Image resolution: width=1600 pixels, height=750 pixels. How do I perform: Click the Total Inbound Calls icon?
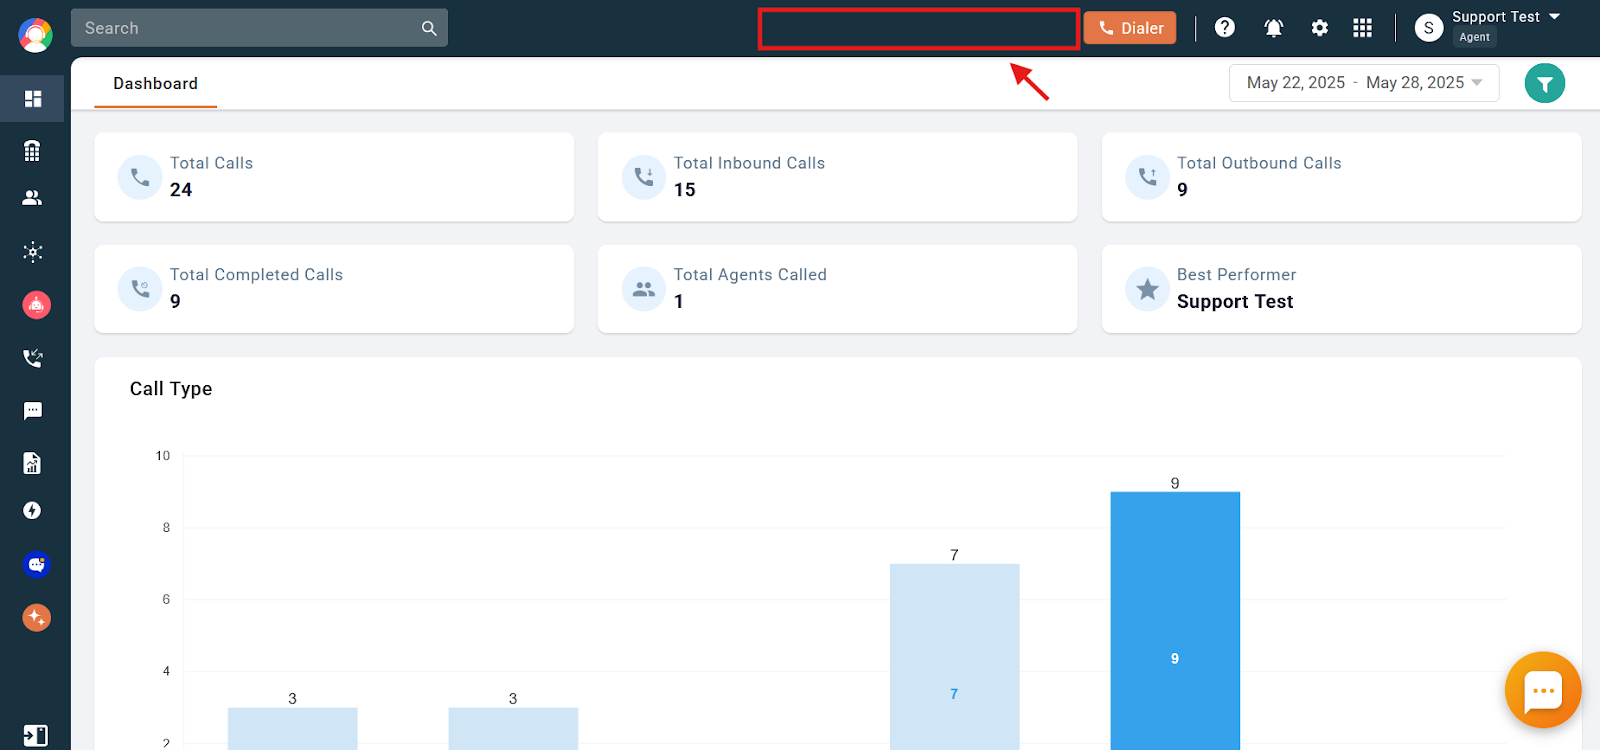pyautogui.click(x=644, y=177)
